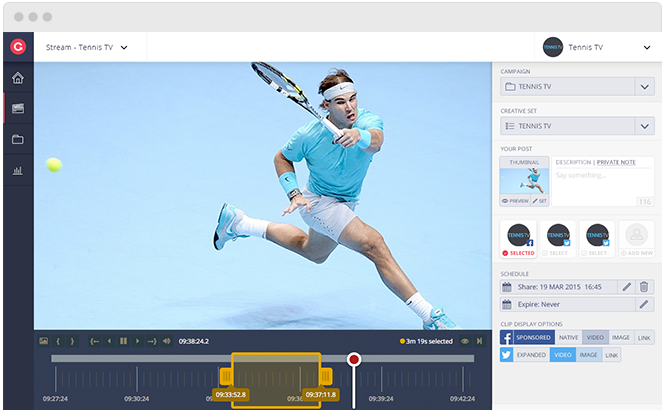Pause the video playback
This screenshot has width=664, height=410.
click(x=123, y=341)
